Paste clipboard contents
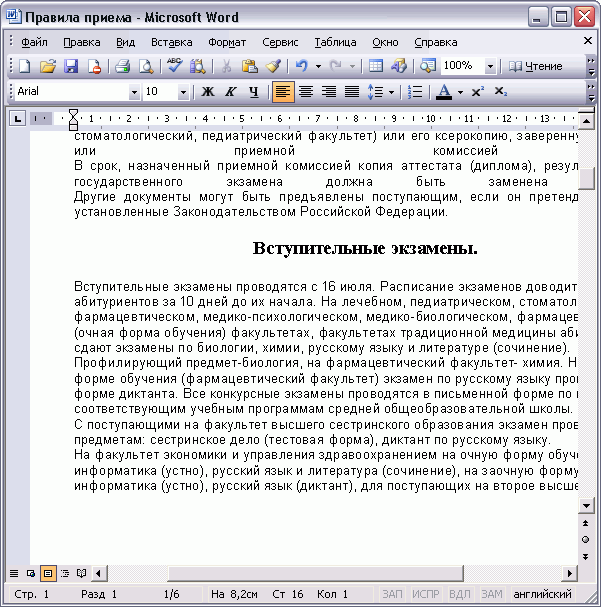 [x=250, y=66]
